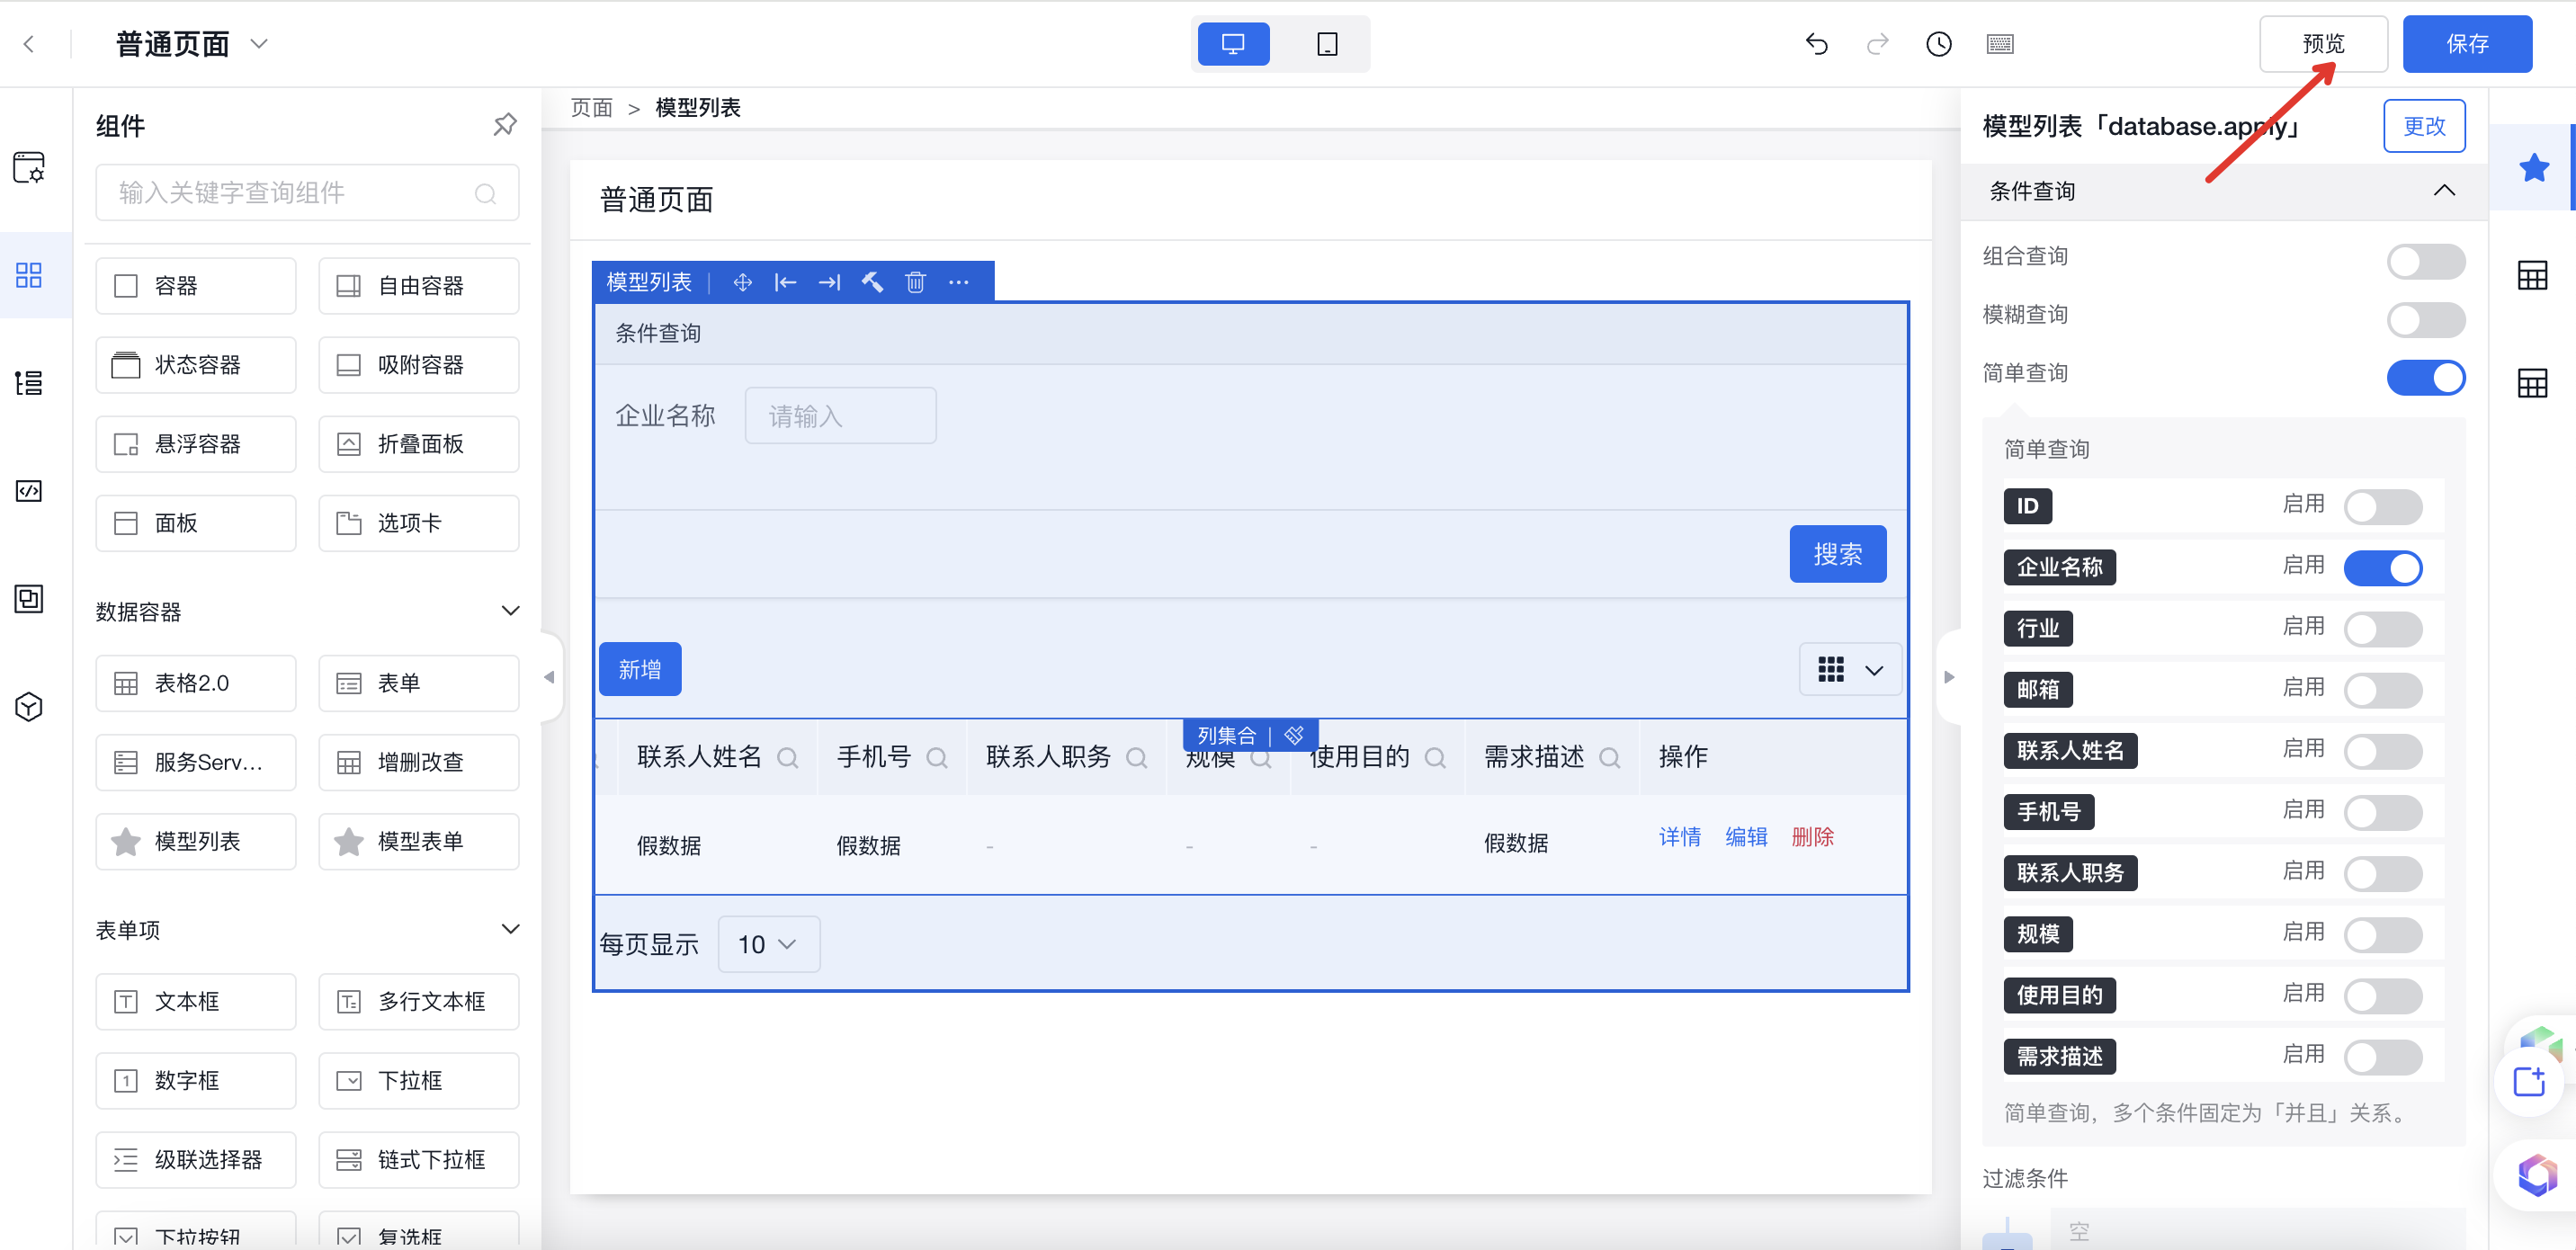Screen dimensions: 2576x1250
Task: Enable the ID field toggle
Action: click(2383, 507)
